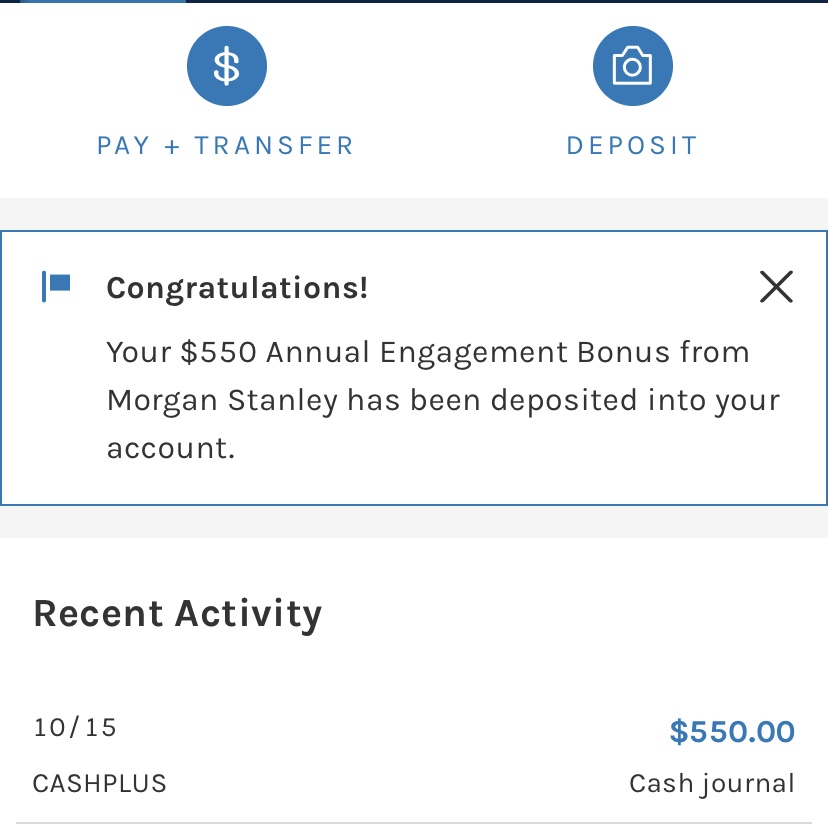Click the CASHPLUS transaction label
The height and width of the screenshot is (839, 828).
[100, 782]
